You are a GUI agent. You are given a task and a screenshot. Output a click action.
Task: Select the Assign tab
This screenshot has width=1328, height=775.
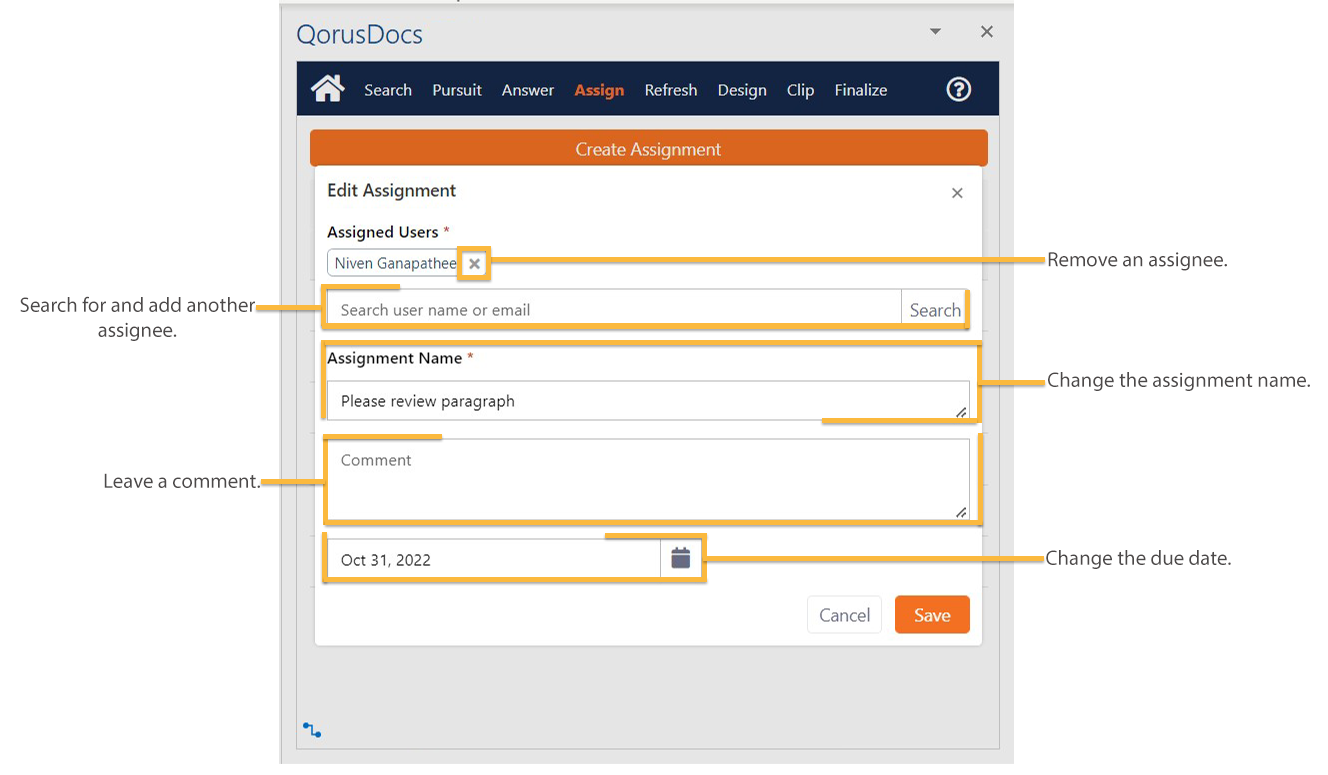(x=599, y=90)
